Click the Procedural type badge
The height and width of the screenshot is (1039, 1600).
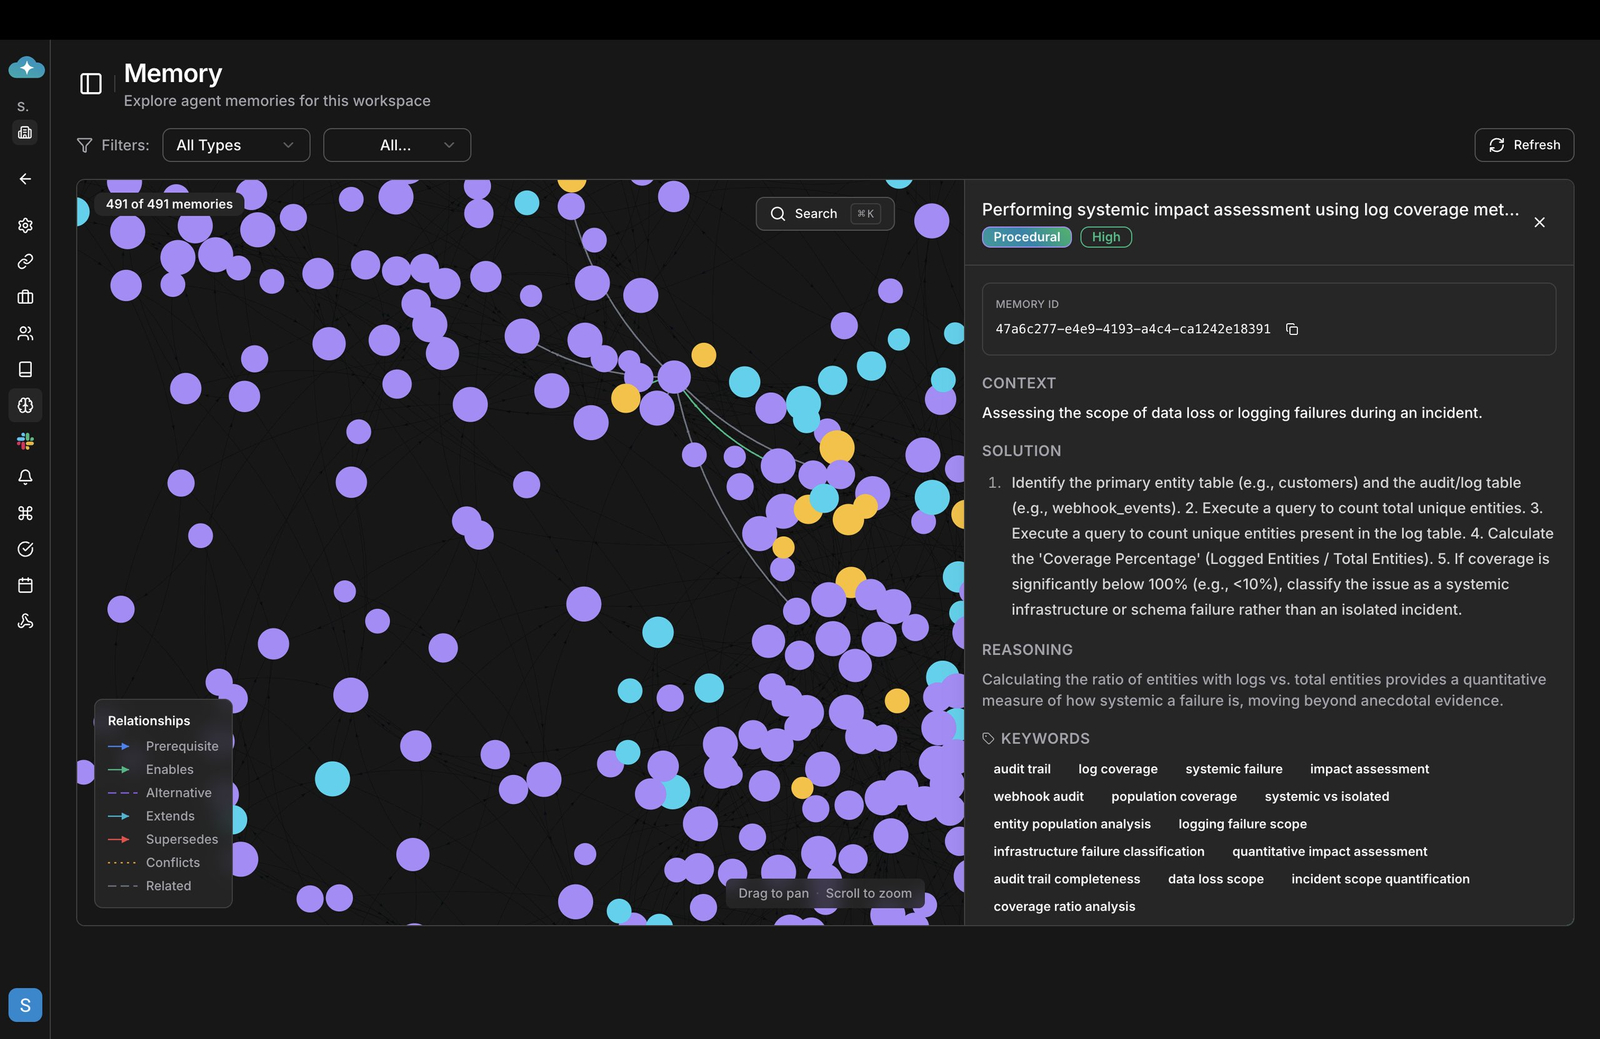click(x=1026, y=237)
